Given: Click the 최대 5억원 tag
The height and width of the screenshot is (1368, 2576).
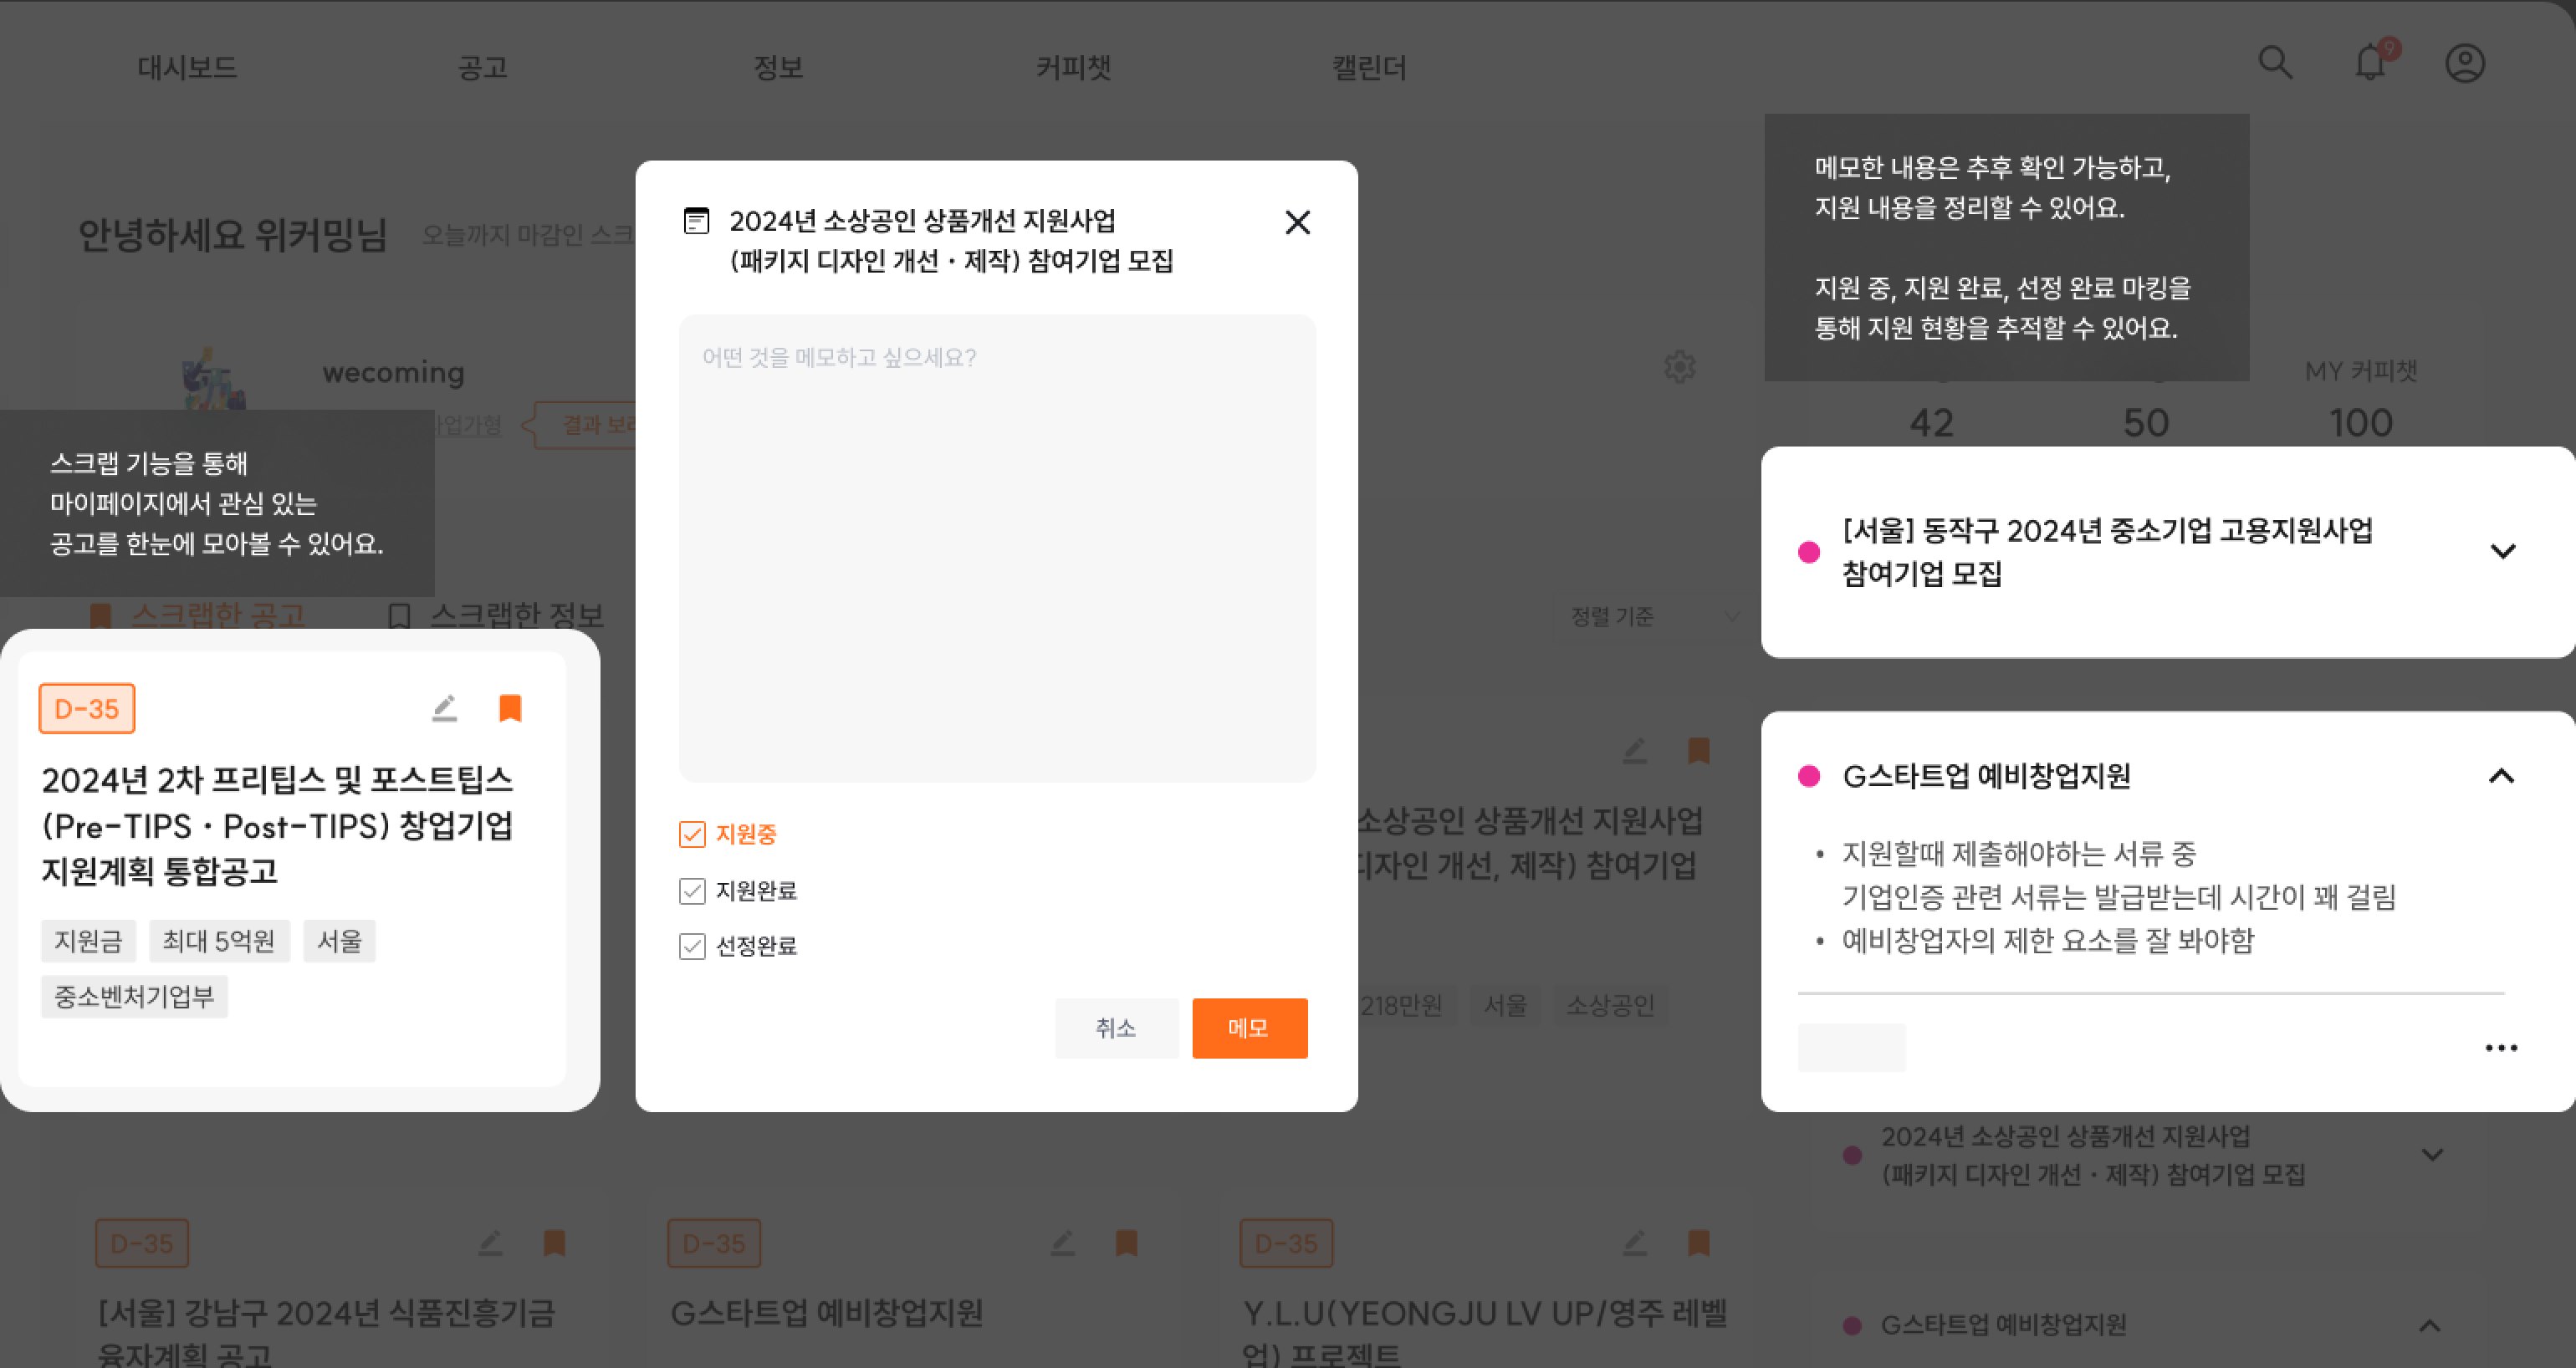Looking at the screenshot, I should coord(219,941).
